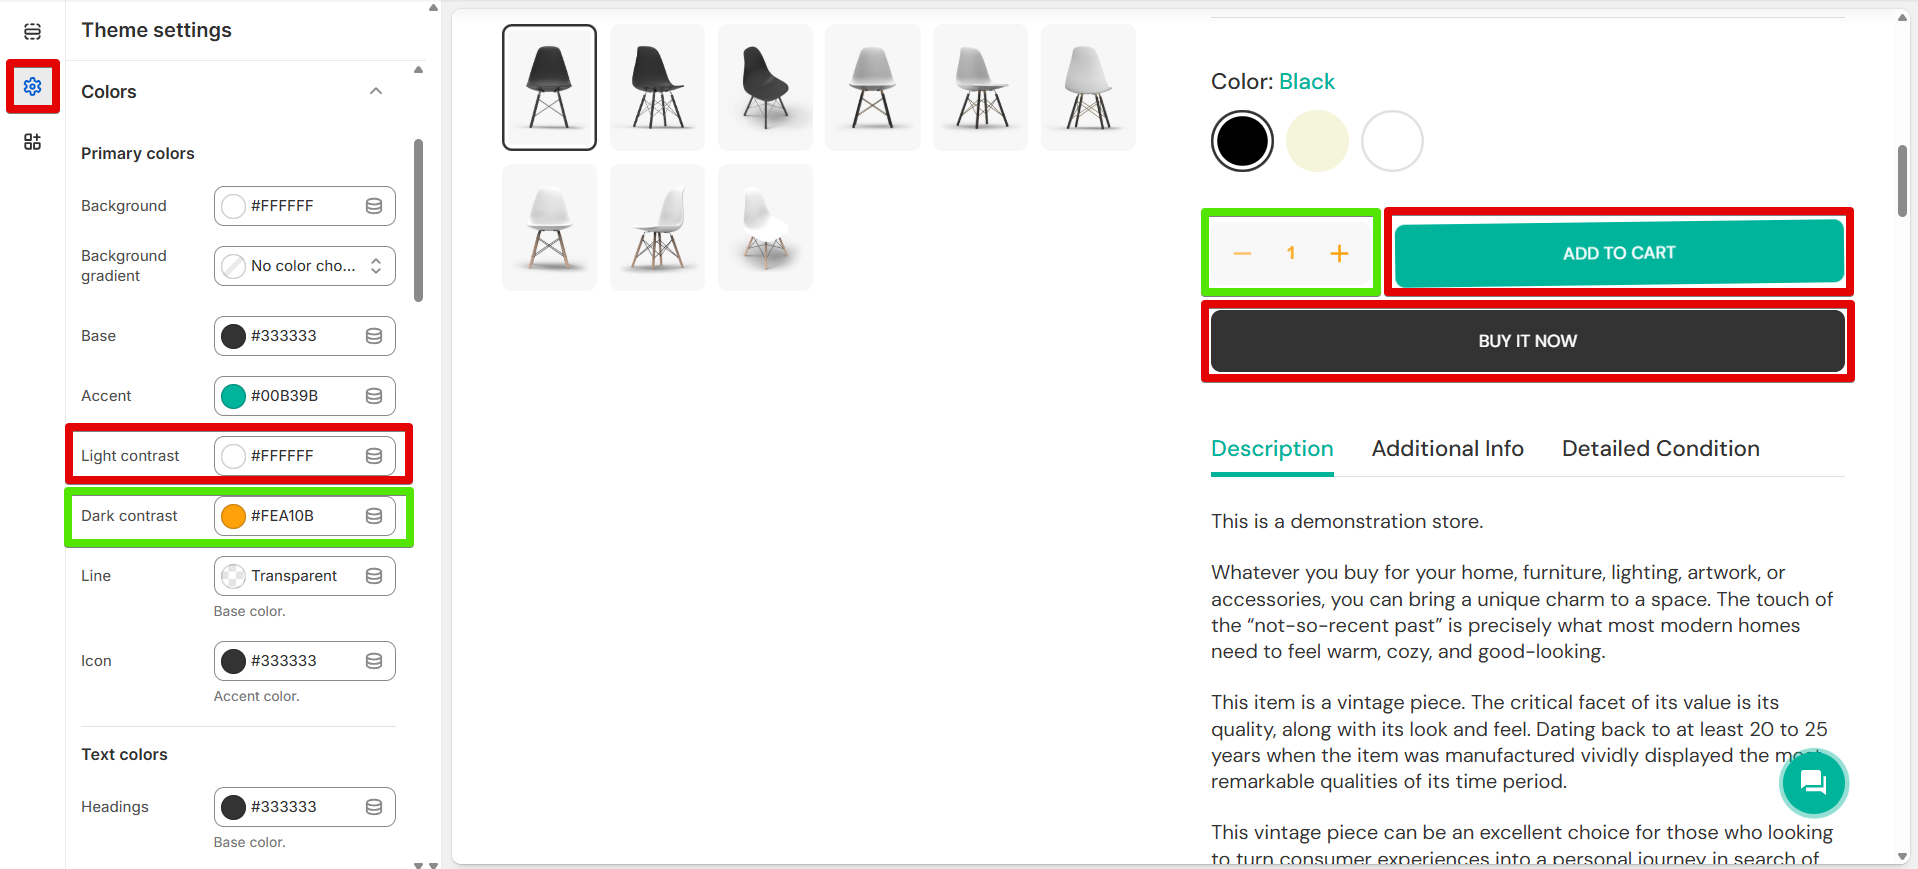Open the Background gradient dropdown

[304, 266]
